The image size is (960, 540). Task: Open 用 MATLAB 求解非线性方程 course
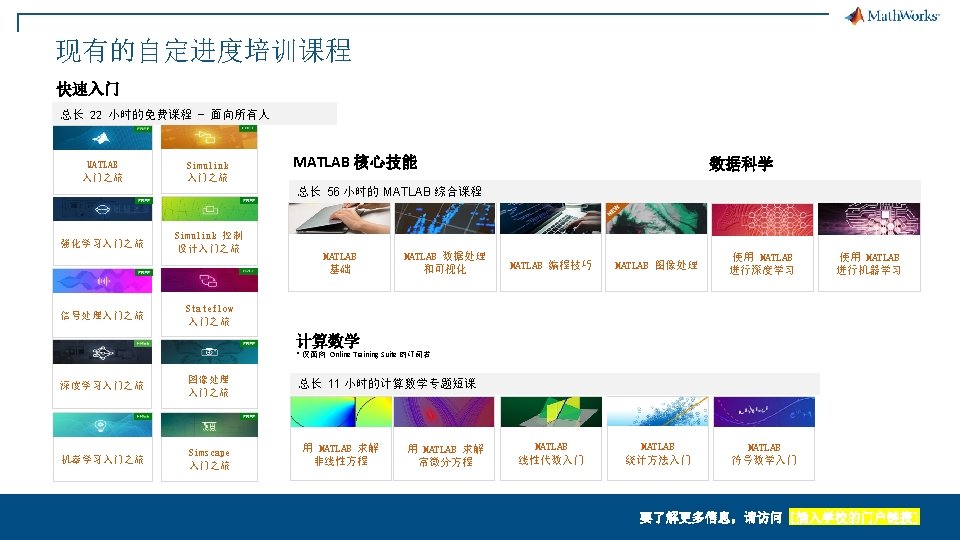[340, 438]
